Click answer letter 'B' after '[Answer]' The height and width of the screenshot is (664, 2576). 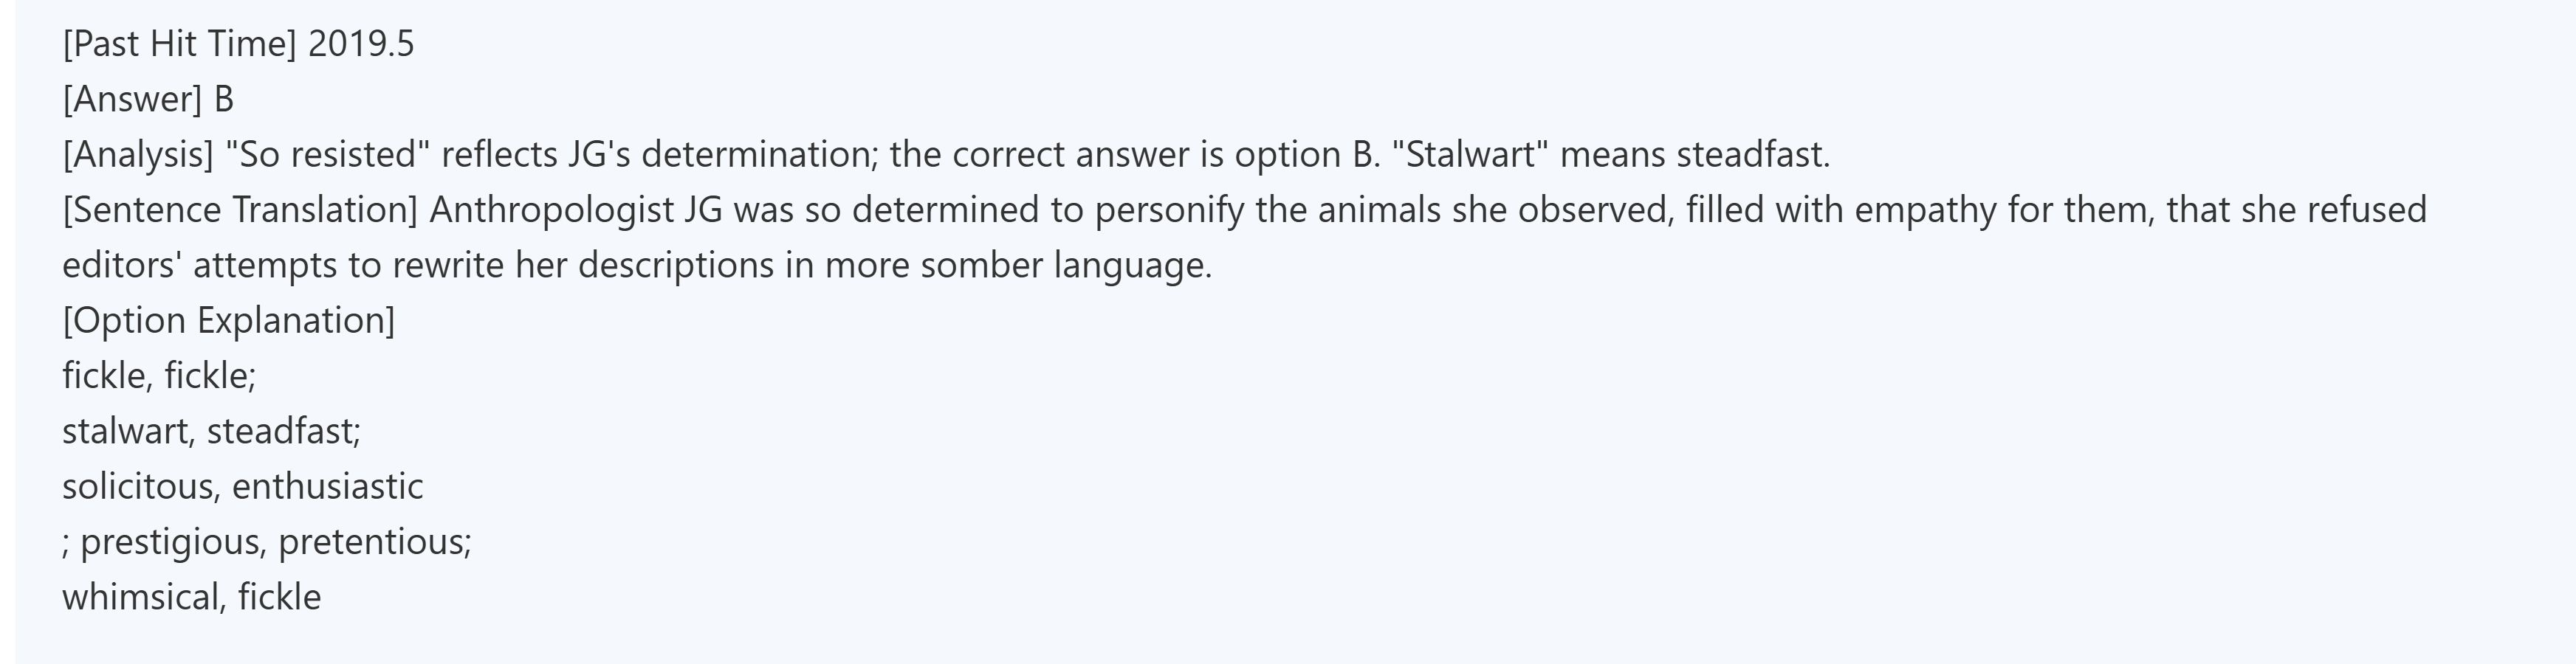click(x=224, y=100)
